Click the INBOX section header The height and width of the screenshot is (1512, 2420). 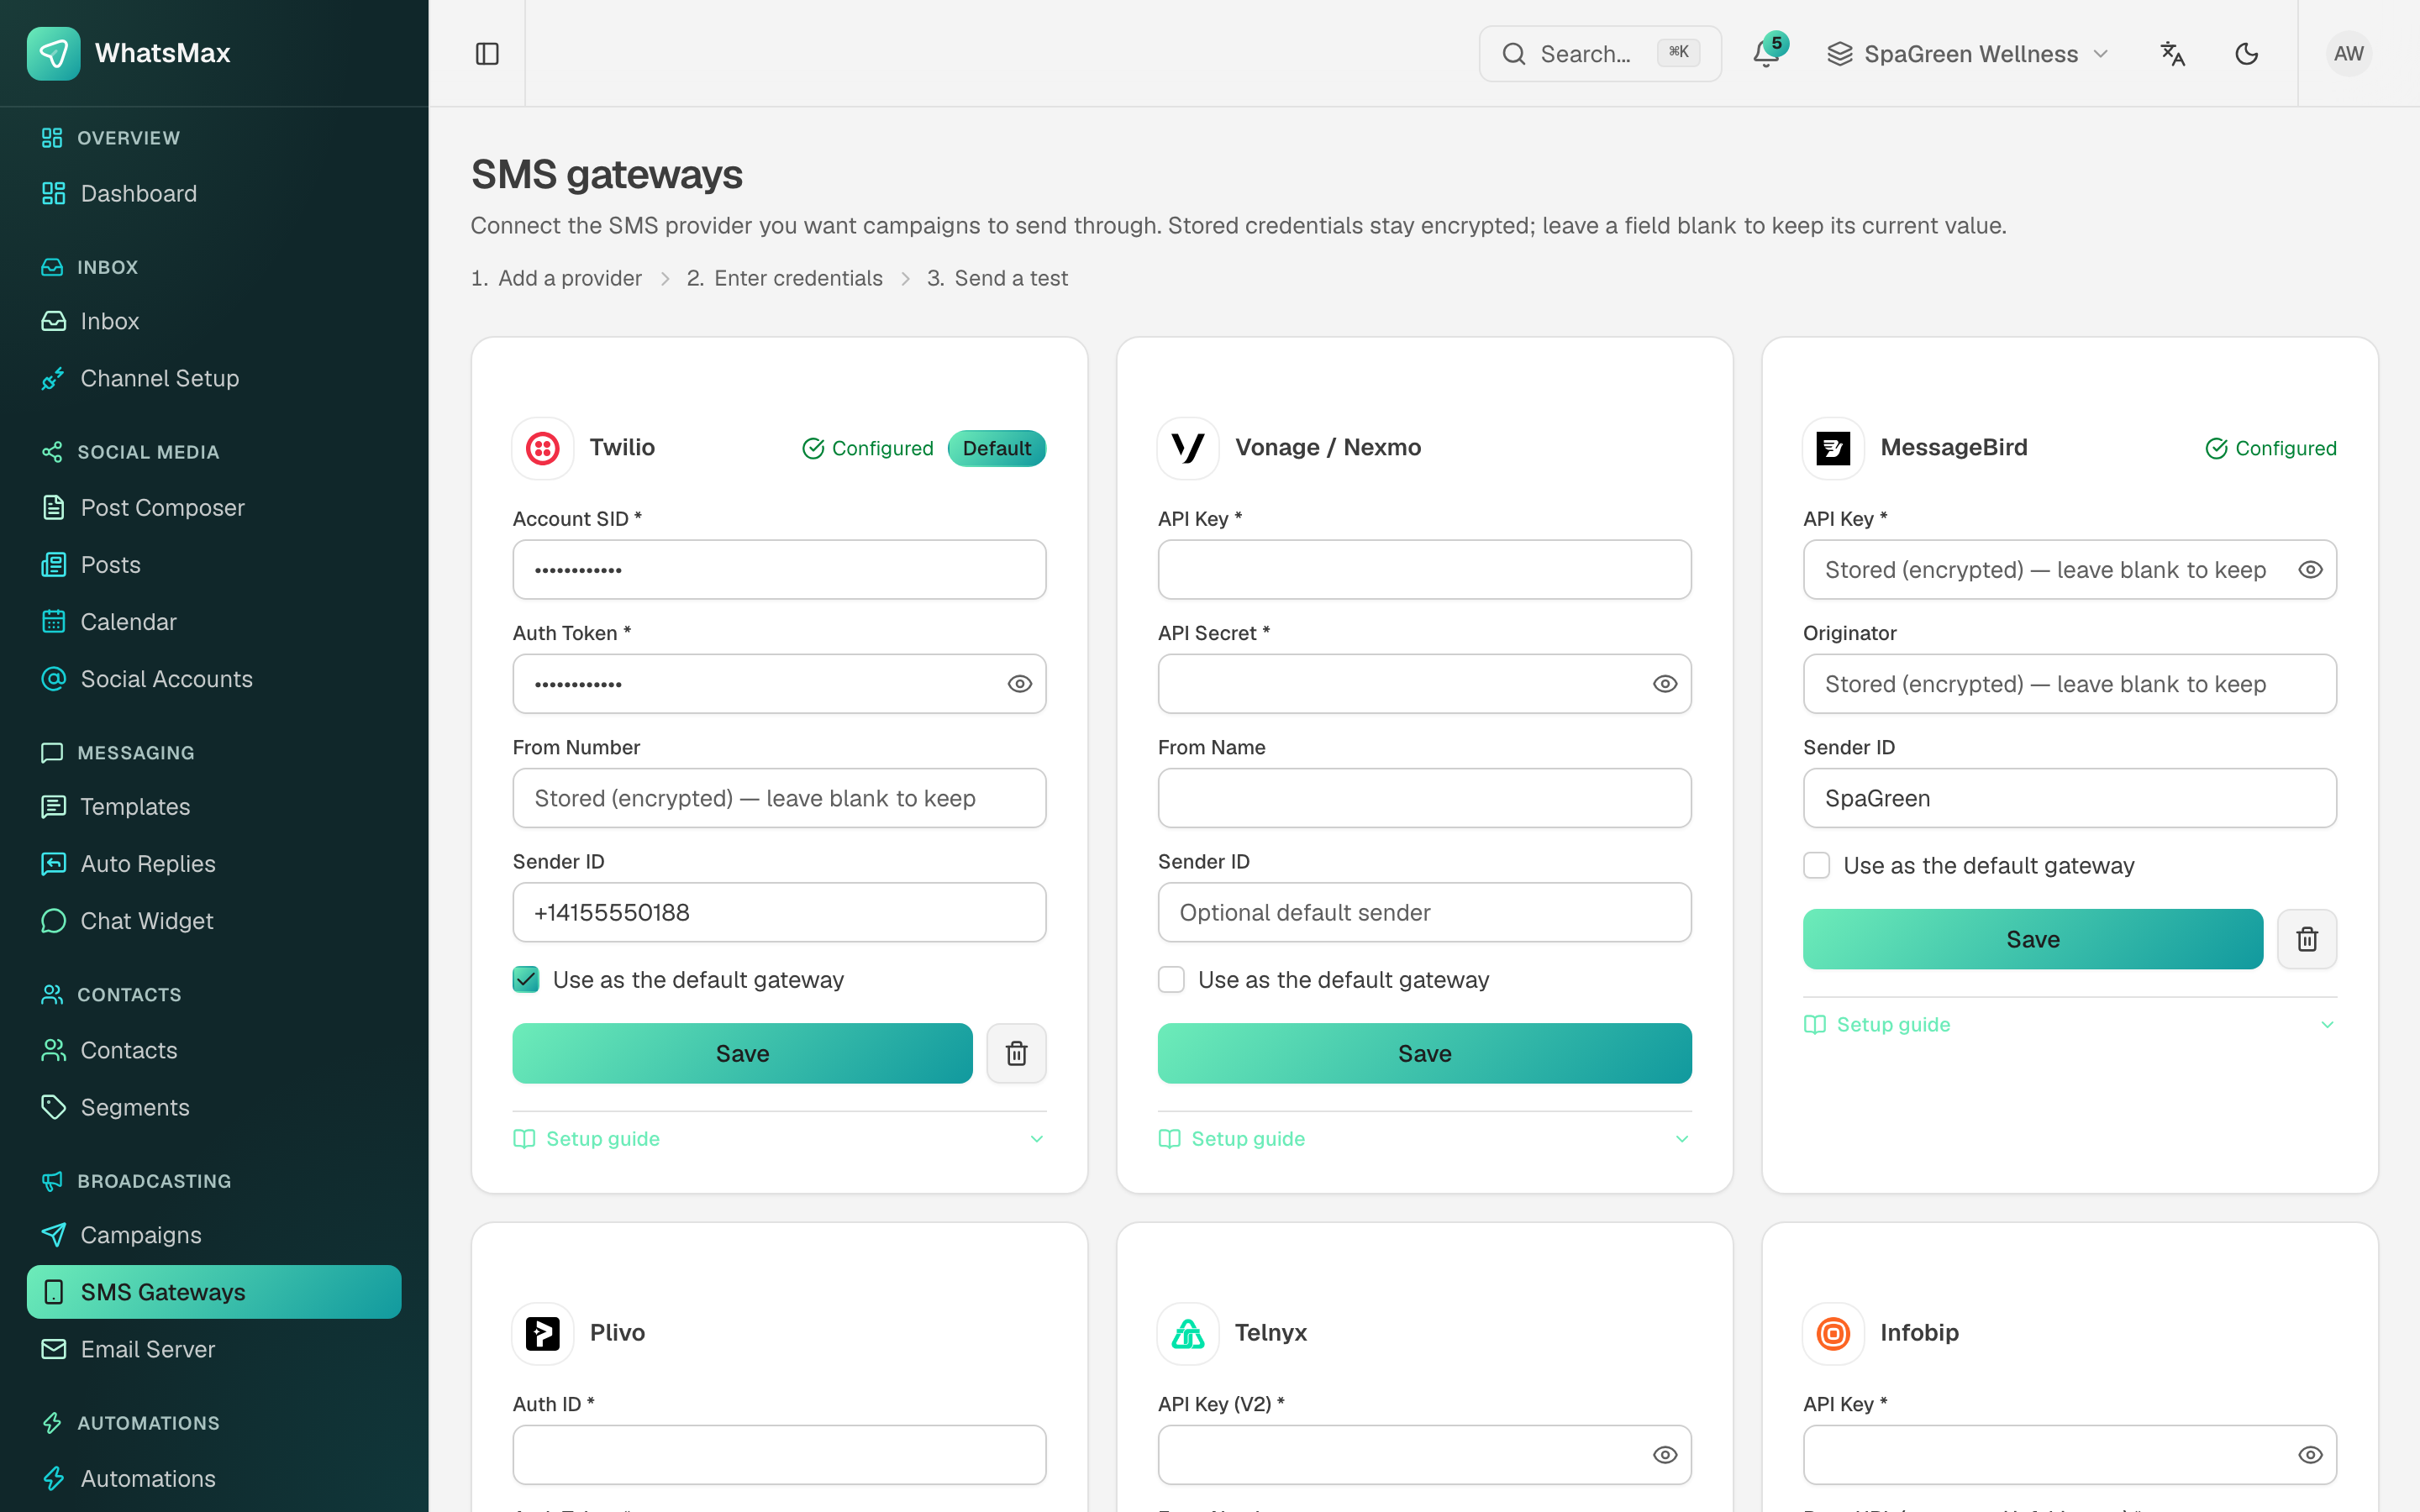89,267
